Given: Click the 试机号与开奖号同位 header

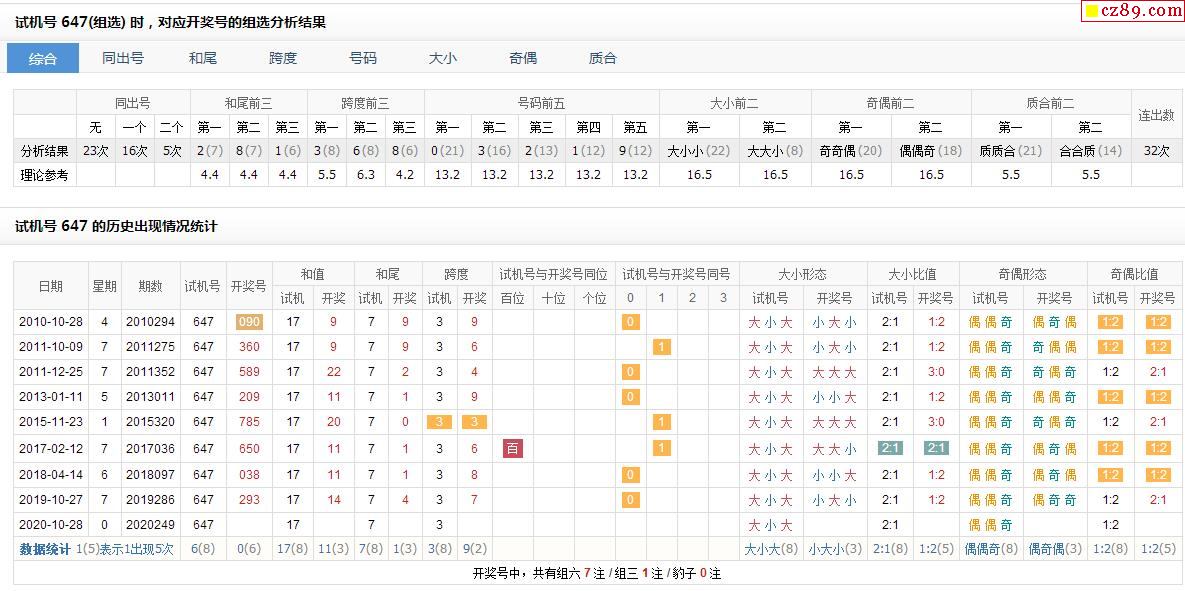Looking at the screenshot, I should tap(553, 274).
